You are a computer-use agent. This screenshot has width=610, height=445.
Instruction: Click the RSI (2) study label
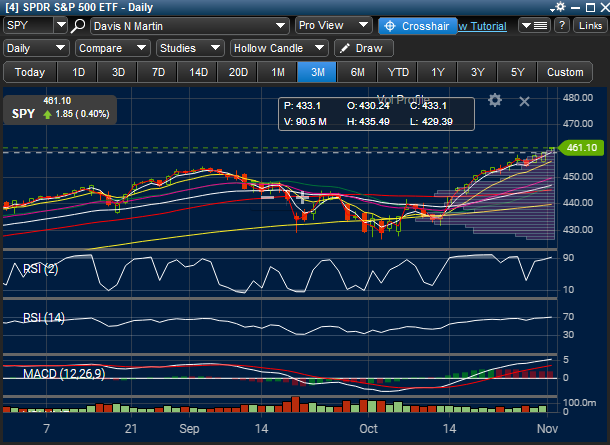click(40, 269)
